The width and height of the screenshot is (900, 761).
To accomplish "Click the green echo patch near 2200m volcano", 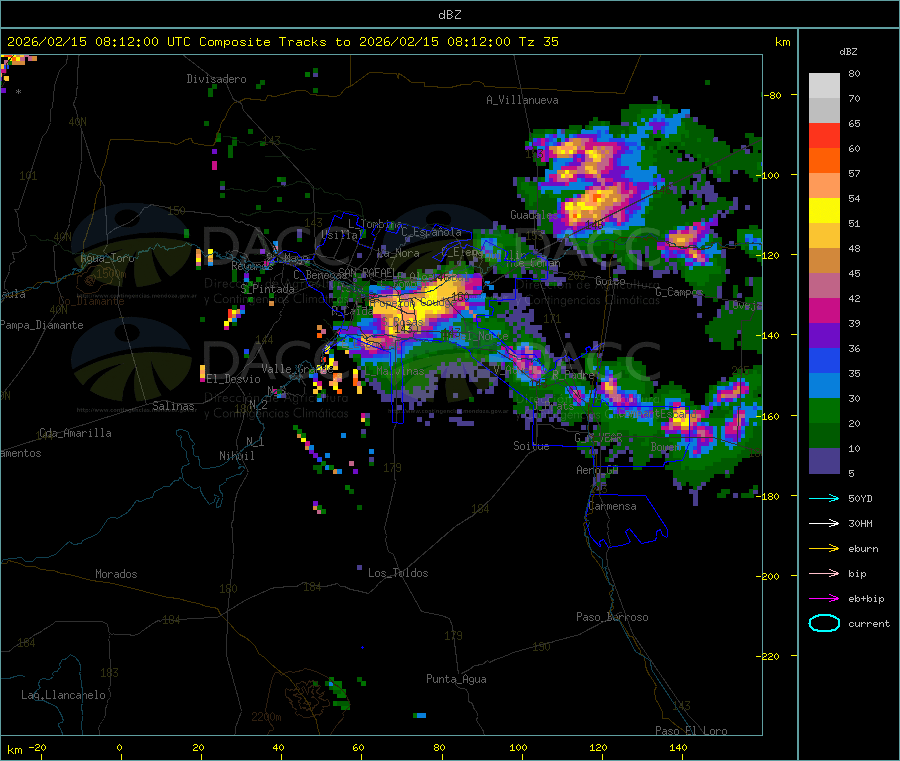I will [339, 694].
